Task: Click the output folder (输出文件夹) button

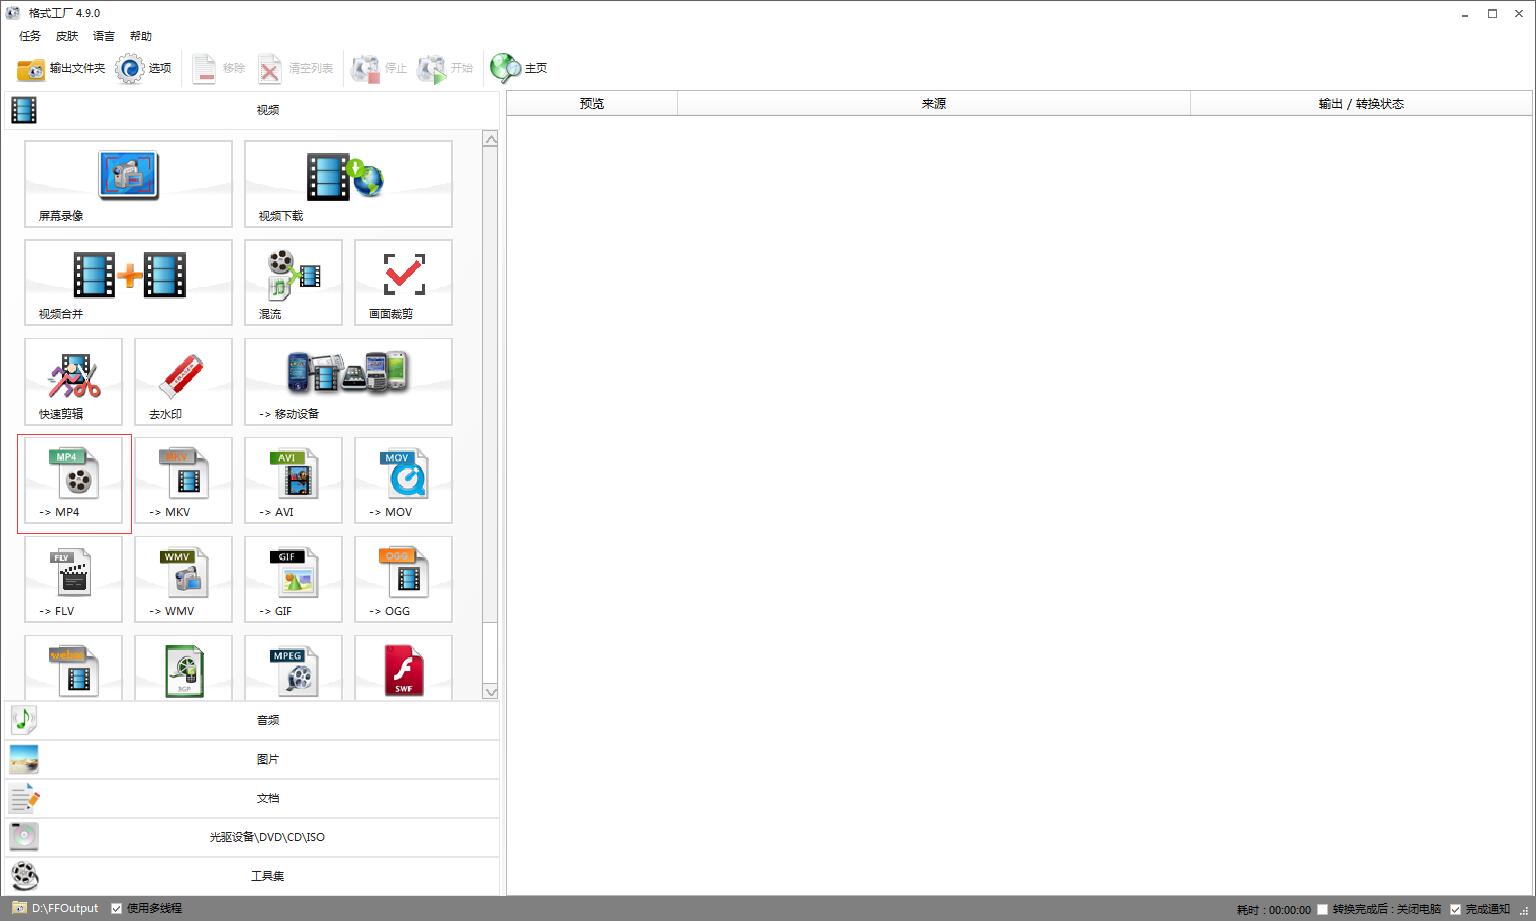Action: (x=62, y=68)
